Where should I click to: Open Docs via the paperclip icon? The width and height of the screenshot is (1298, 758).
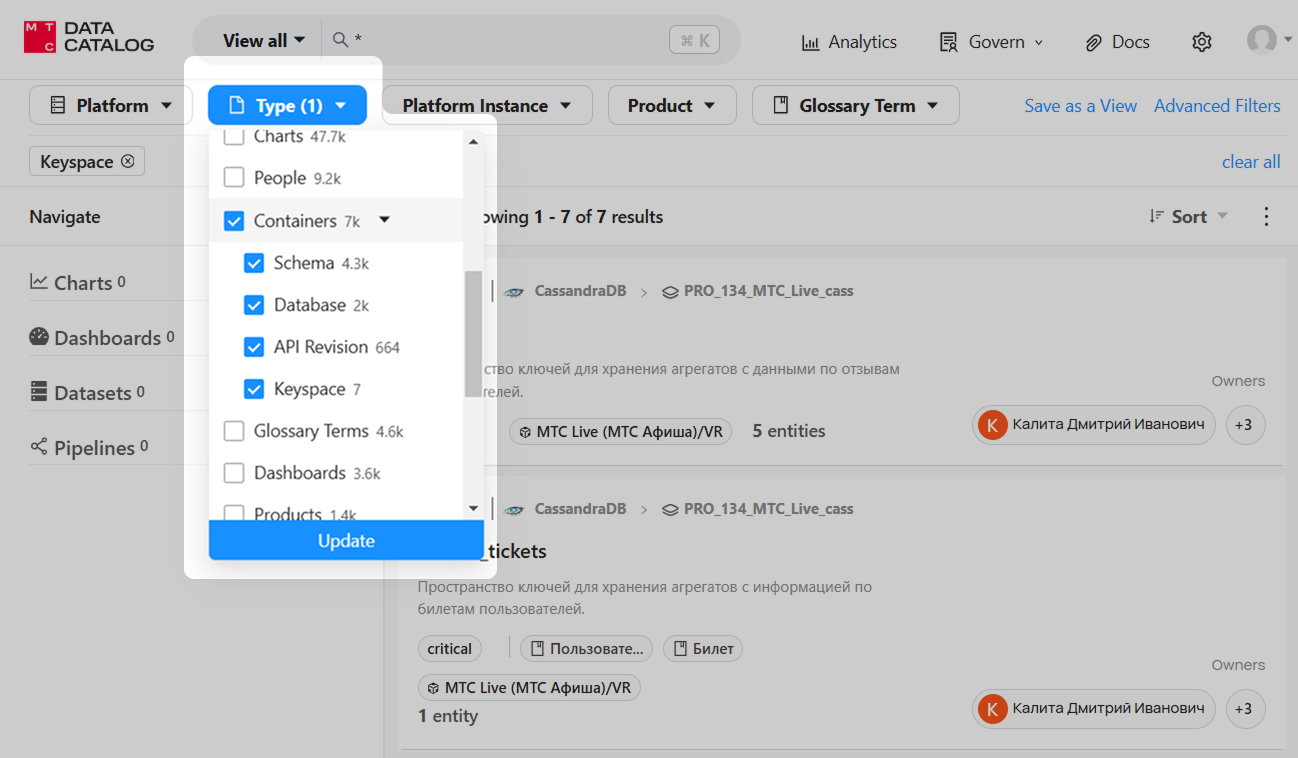(1093, 42)
